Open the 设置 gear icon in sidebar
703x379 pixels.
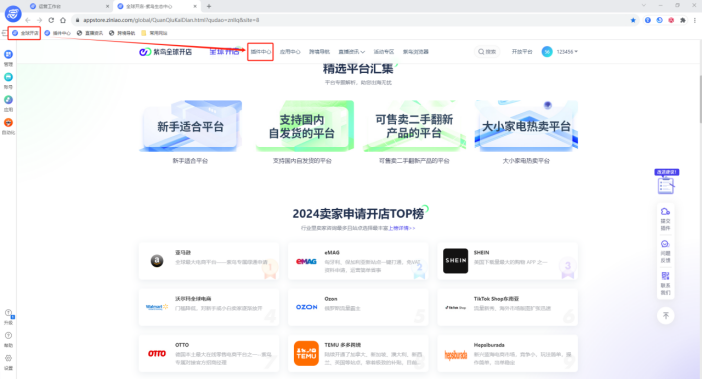point(8,358)
